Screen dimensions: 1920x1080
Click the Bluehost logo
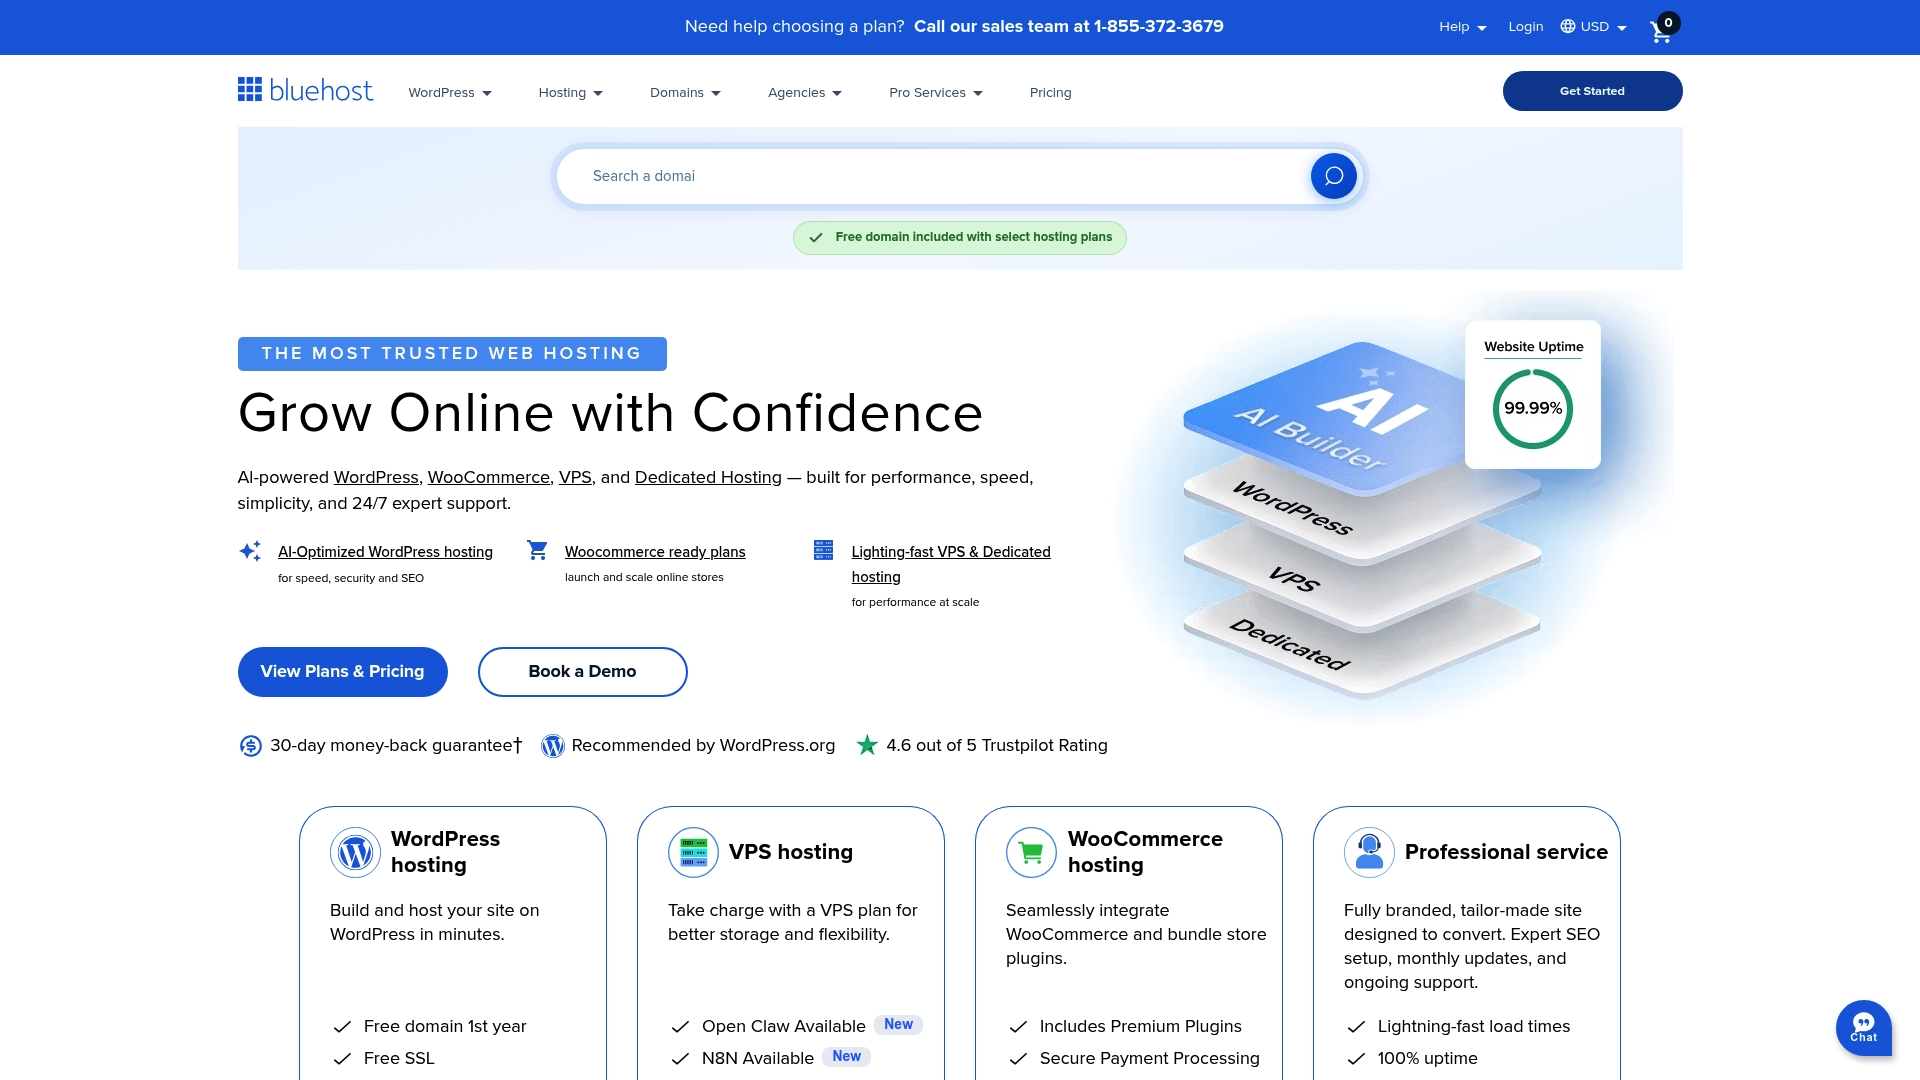[305, 90]
